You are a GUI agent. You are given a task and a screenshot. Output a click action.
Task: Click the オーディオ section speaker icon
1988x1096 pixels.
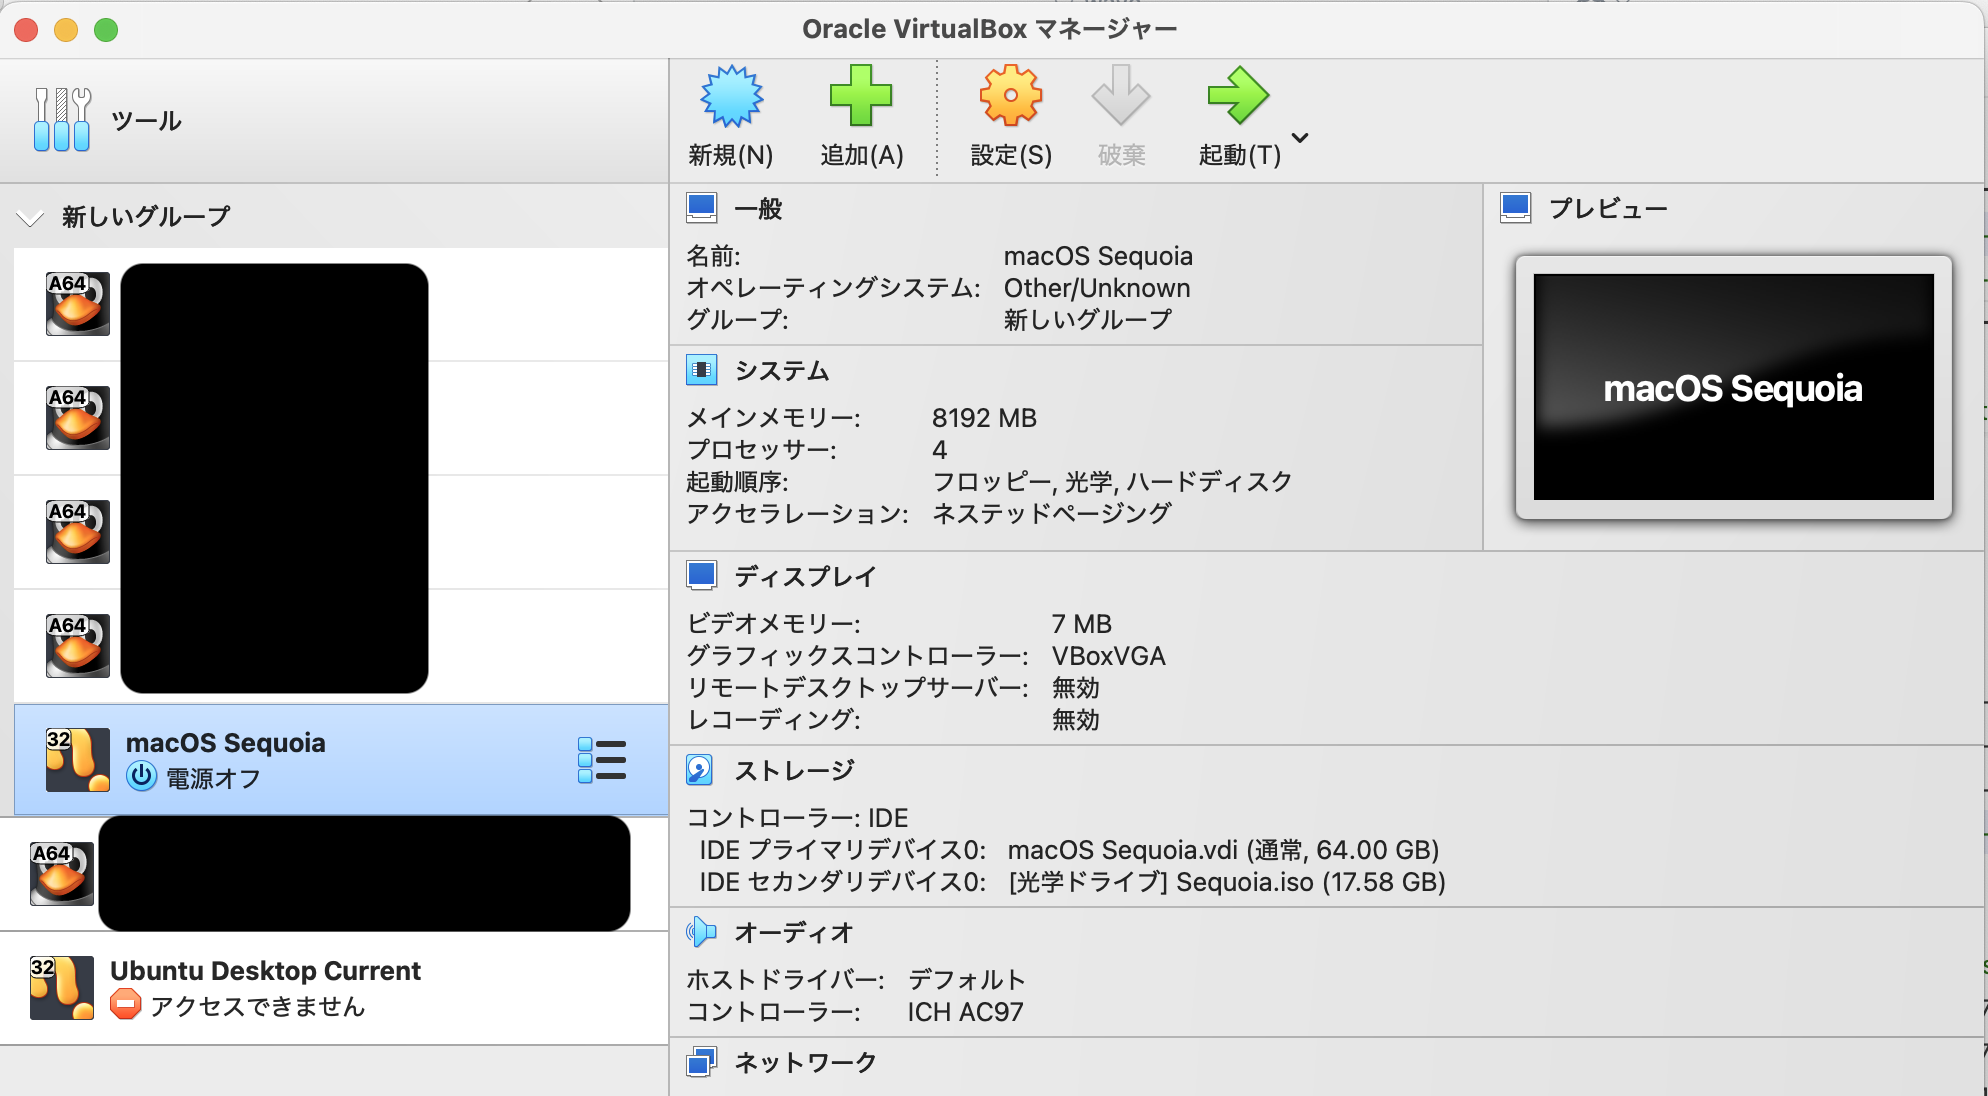tap(702, 932)
